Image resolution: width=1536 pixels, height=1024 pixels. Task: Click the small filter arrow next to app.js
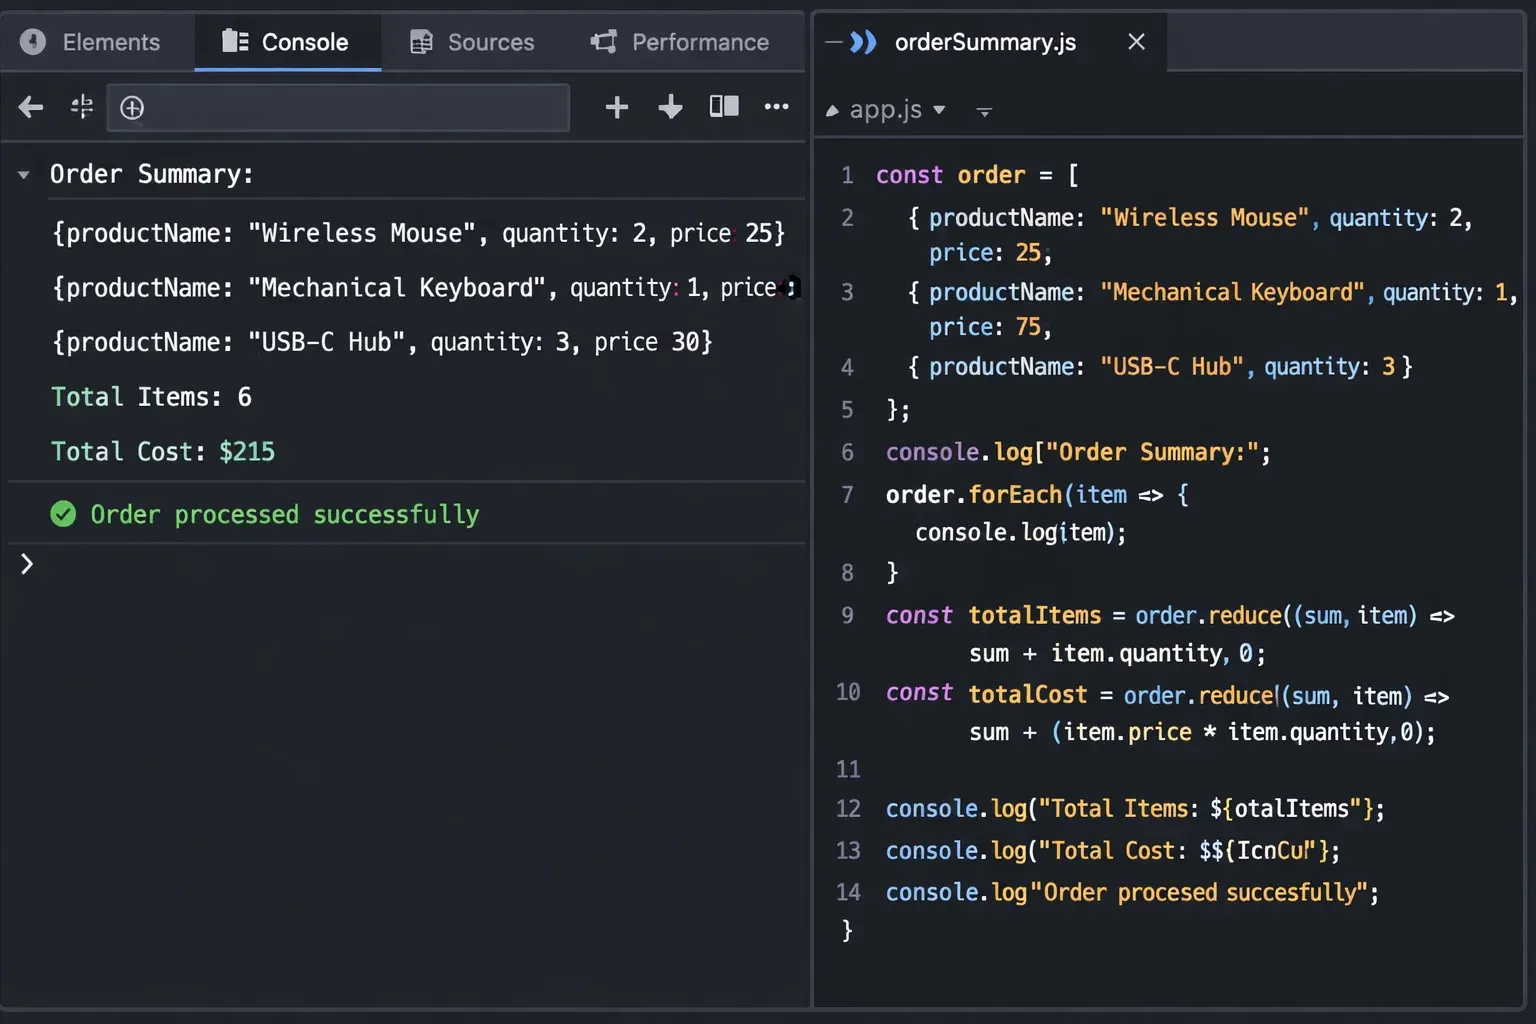(984, 112)
